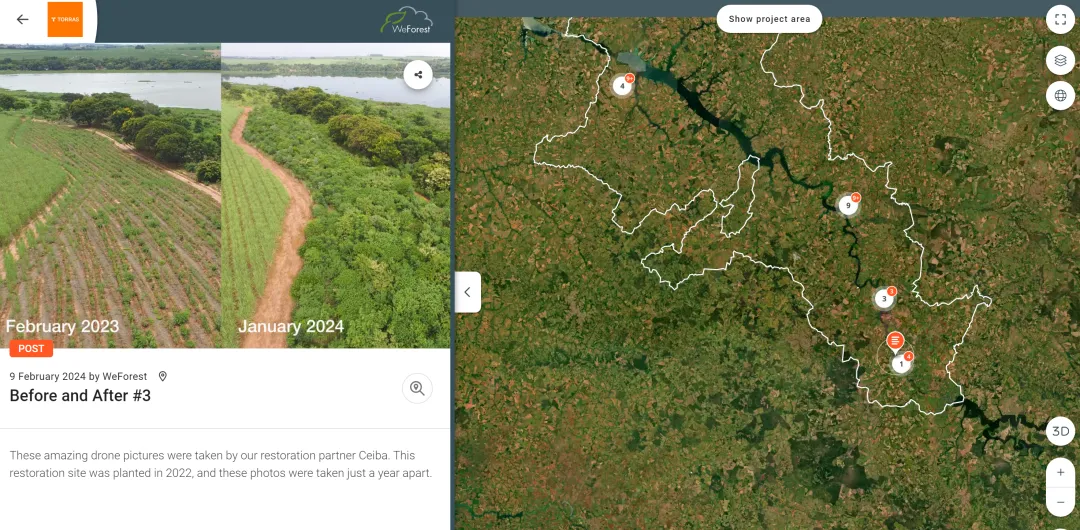The height and width of the screenshot is (530, 1080).
Task: Select the orange post pin on the map
Action: pos(895,341)
